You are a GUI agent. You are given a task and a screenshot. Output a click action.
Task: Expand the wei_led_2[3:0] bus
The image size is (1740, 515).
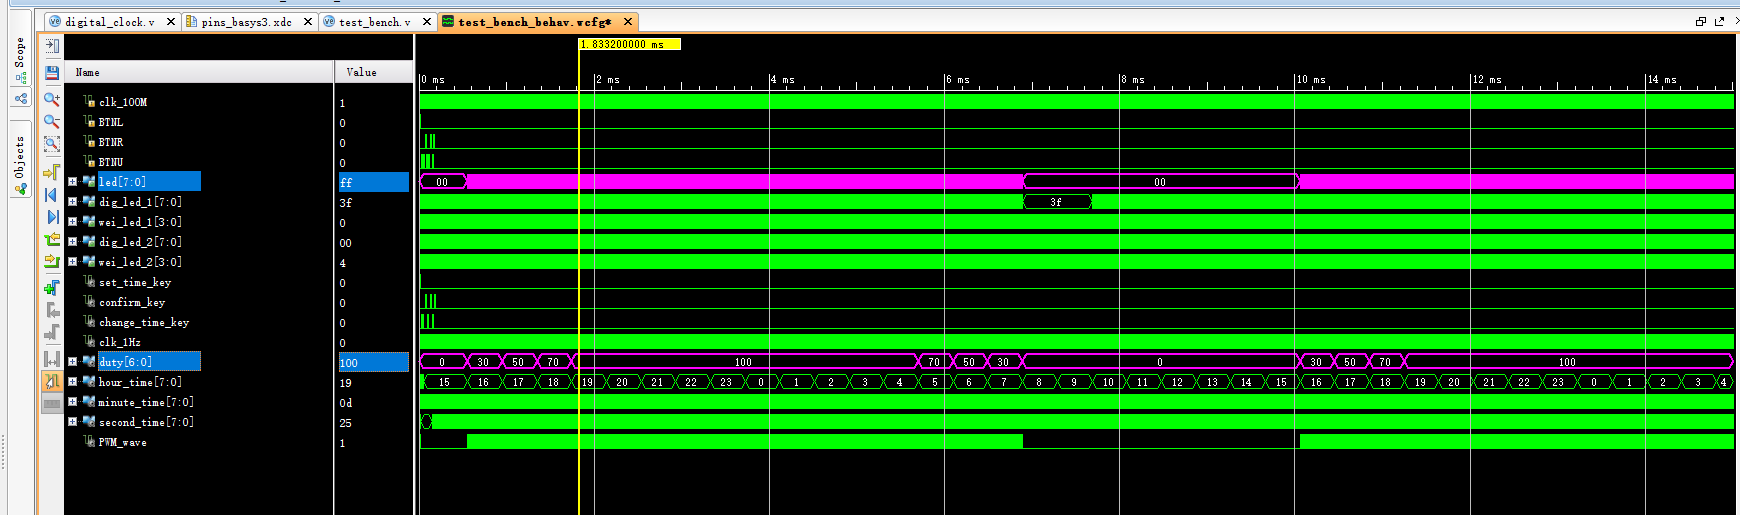[x=72, y=262]
